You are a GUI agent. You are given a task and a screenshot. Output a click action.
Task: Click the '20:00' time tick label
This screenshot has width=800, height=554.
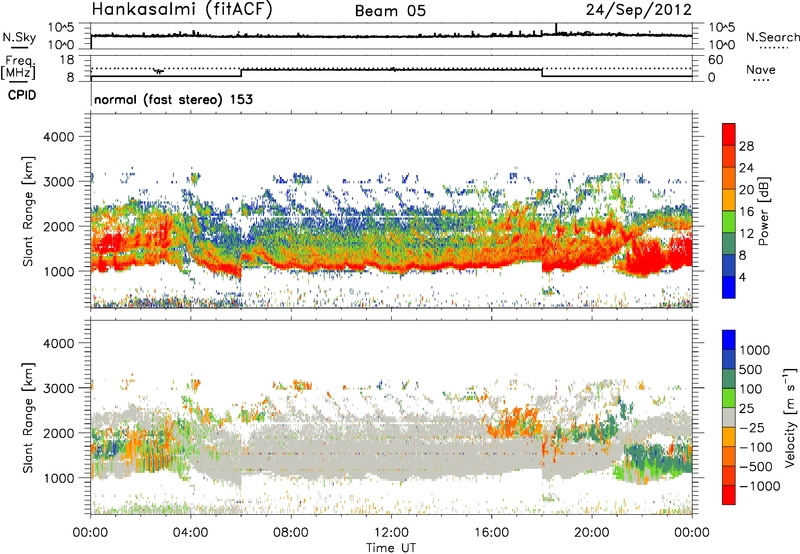[591, 533]
